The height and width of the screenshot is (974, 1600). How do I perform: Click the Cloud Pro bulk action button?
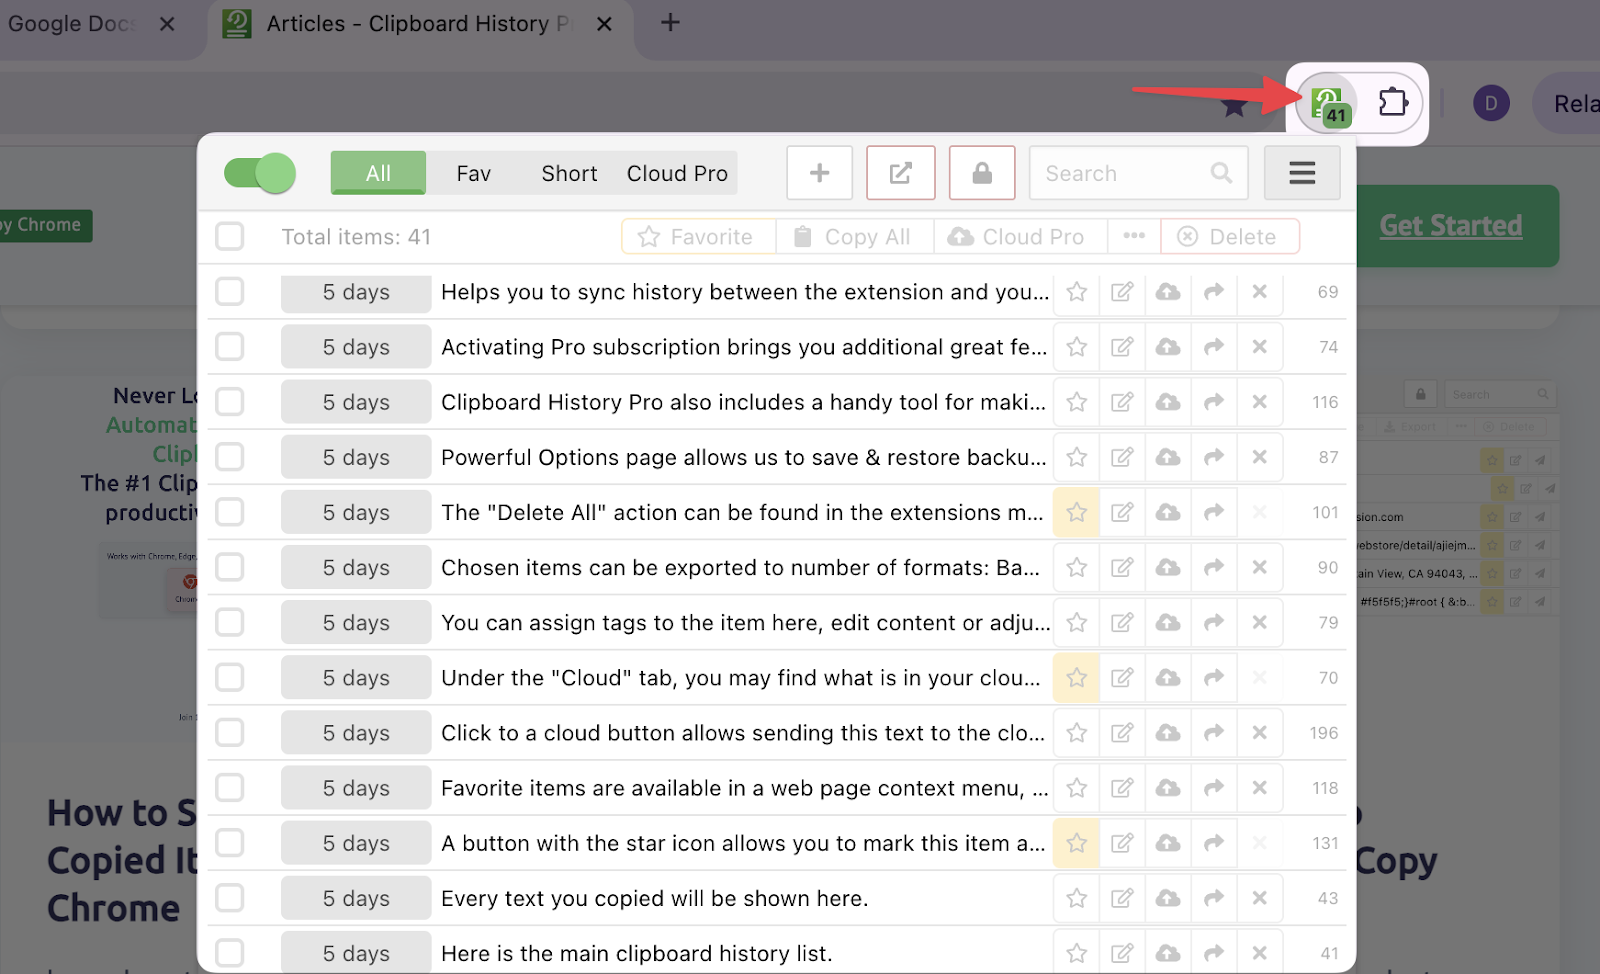(1021, 237)
